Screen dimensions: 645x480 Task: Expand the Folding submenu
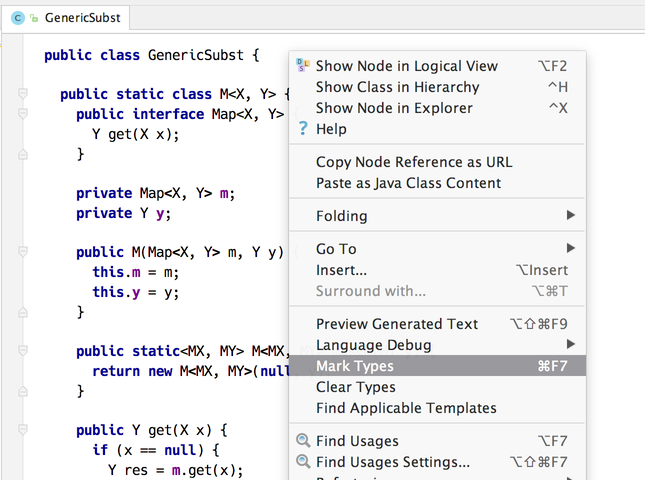(x=438, y=216)
